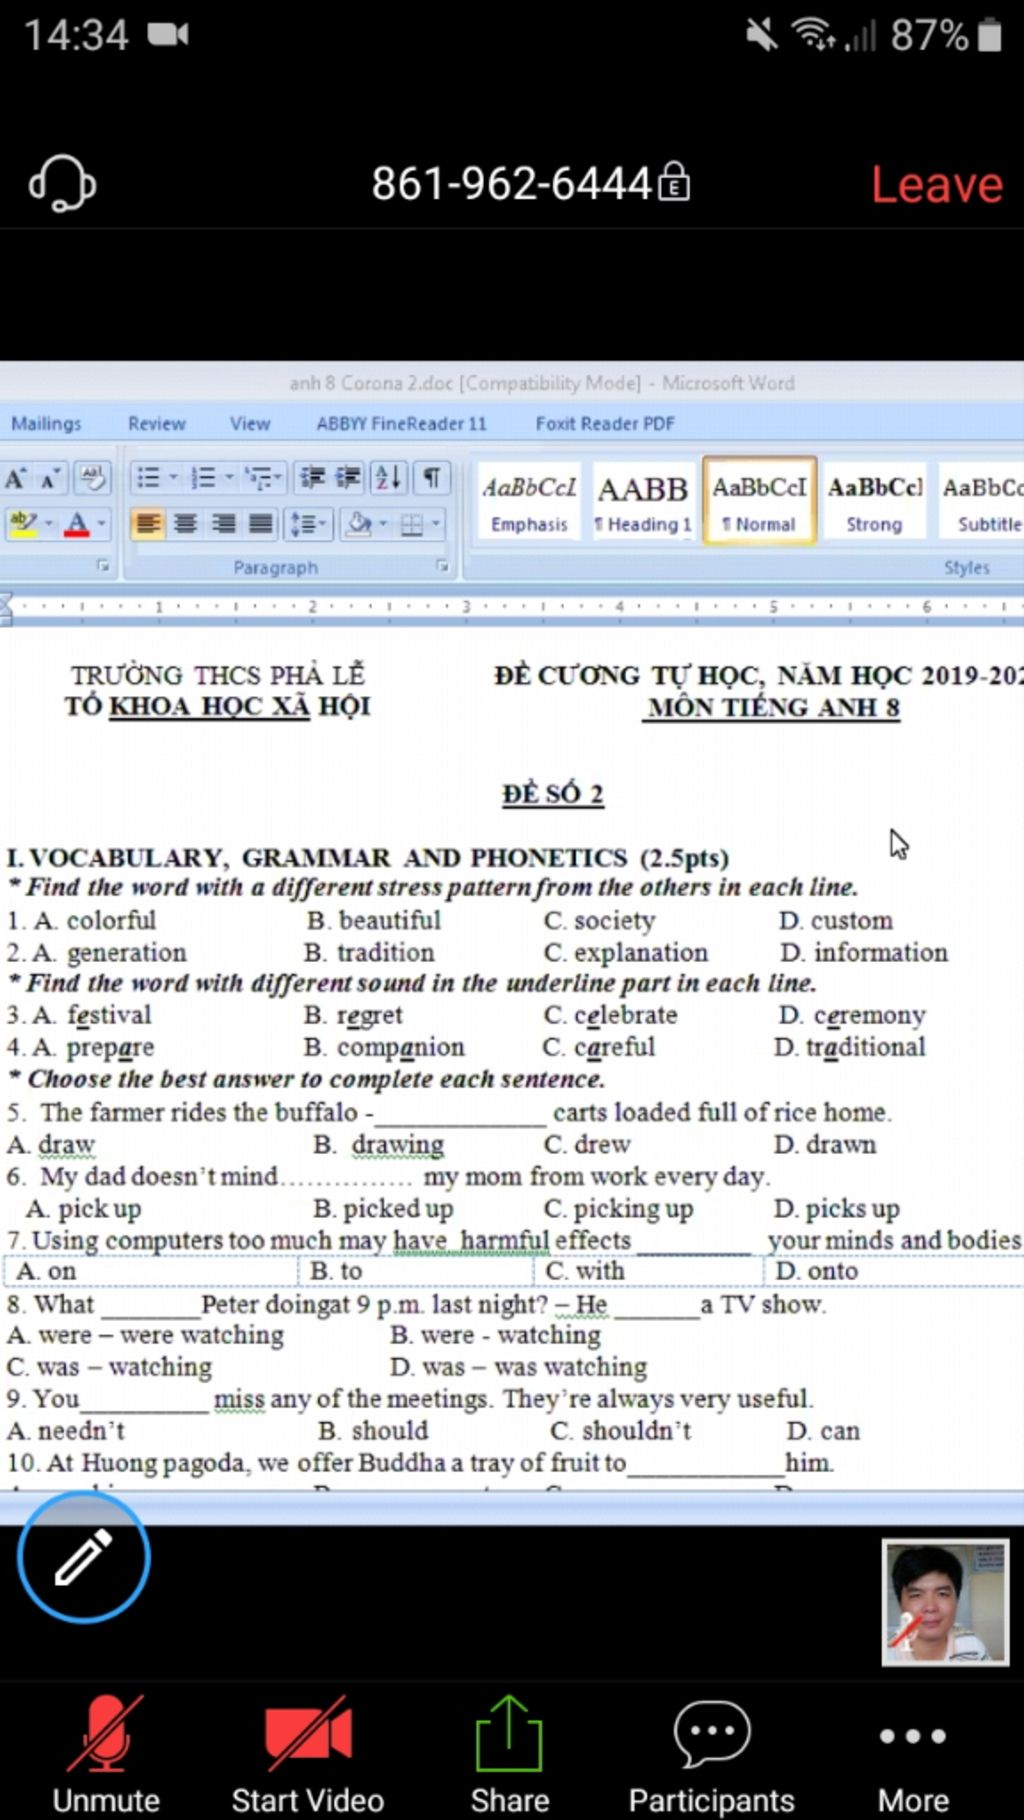Image resolution: width=1024 pixels, height=1820 pixels.
Task: Tap the meeting encryption lock icon
Action: pyautogui.click(x=674, y=182)
